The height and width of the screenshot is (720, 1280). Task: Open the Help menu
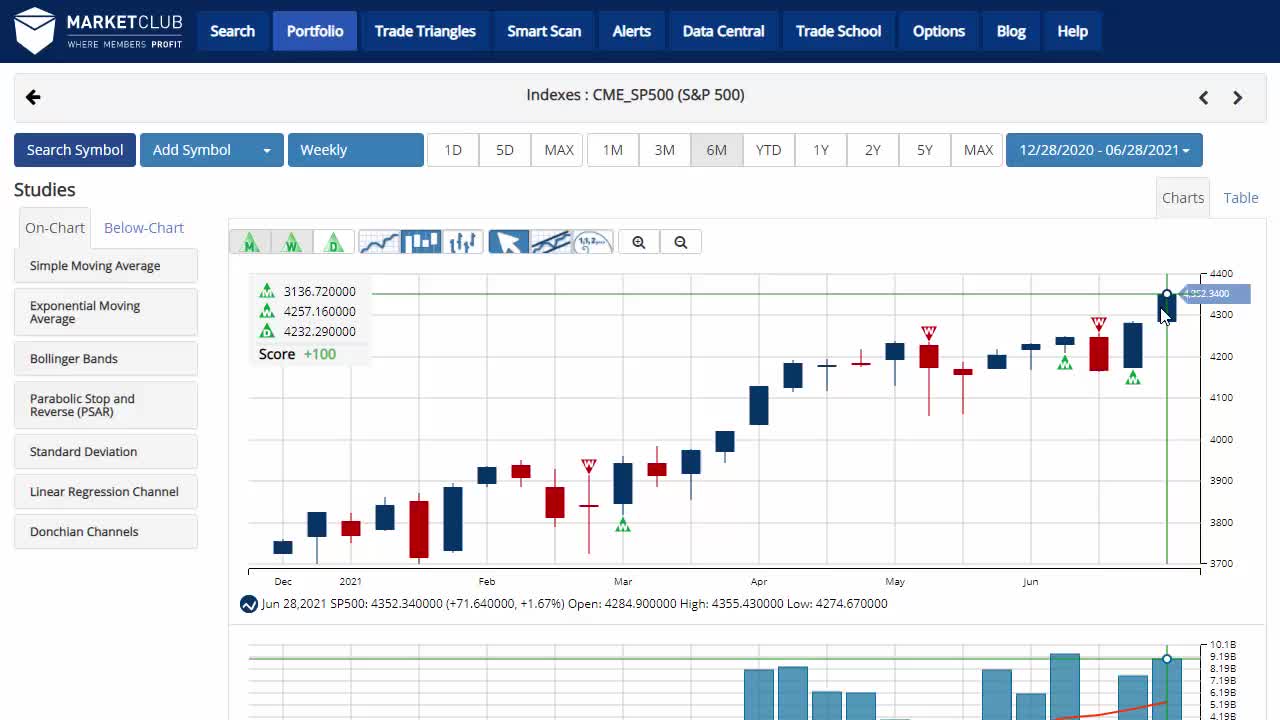point(1073,31)
